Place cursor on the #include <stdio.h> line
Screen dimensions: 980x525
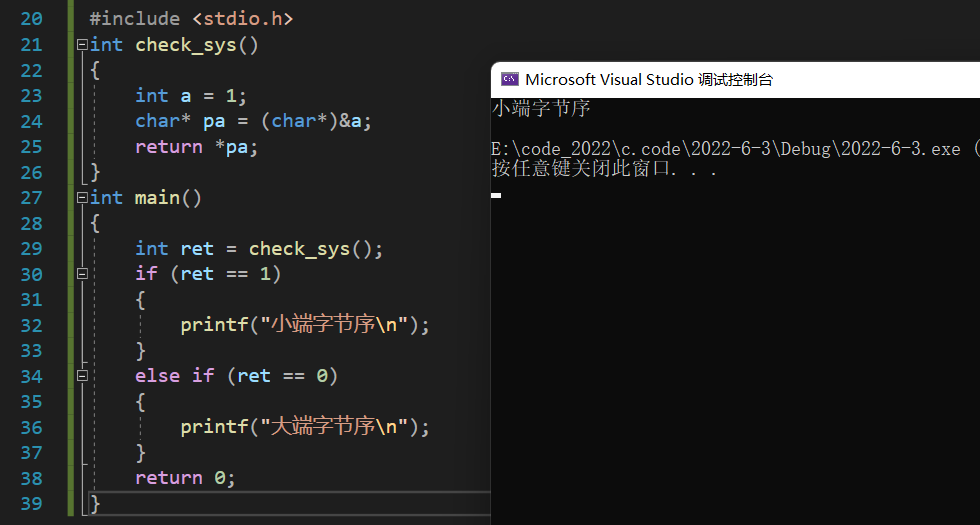(x=191, y=19)
